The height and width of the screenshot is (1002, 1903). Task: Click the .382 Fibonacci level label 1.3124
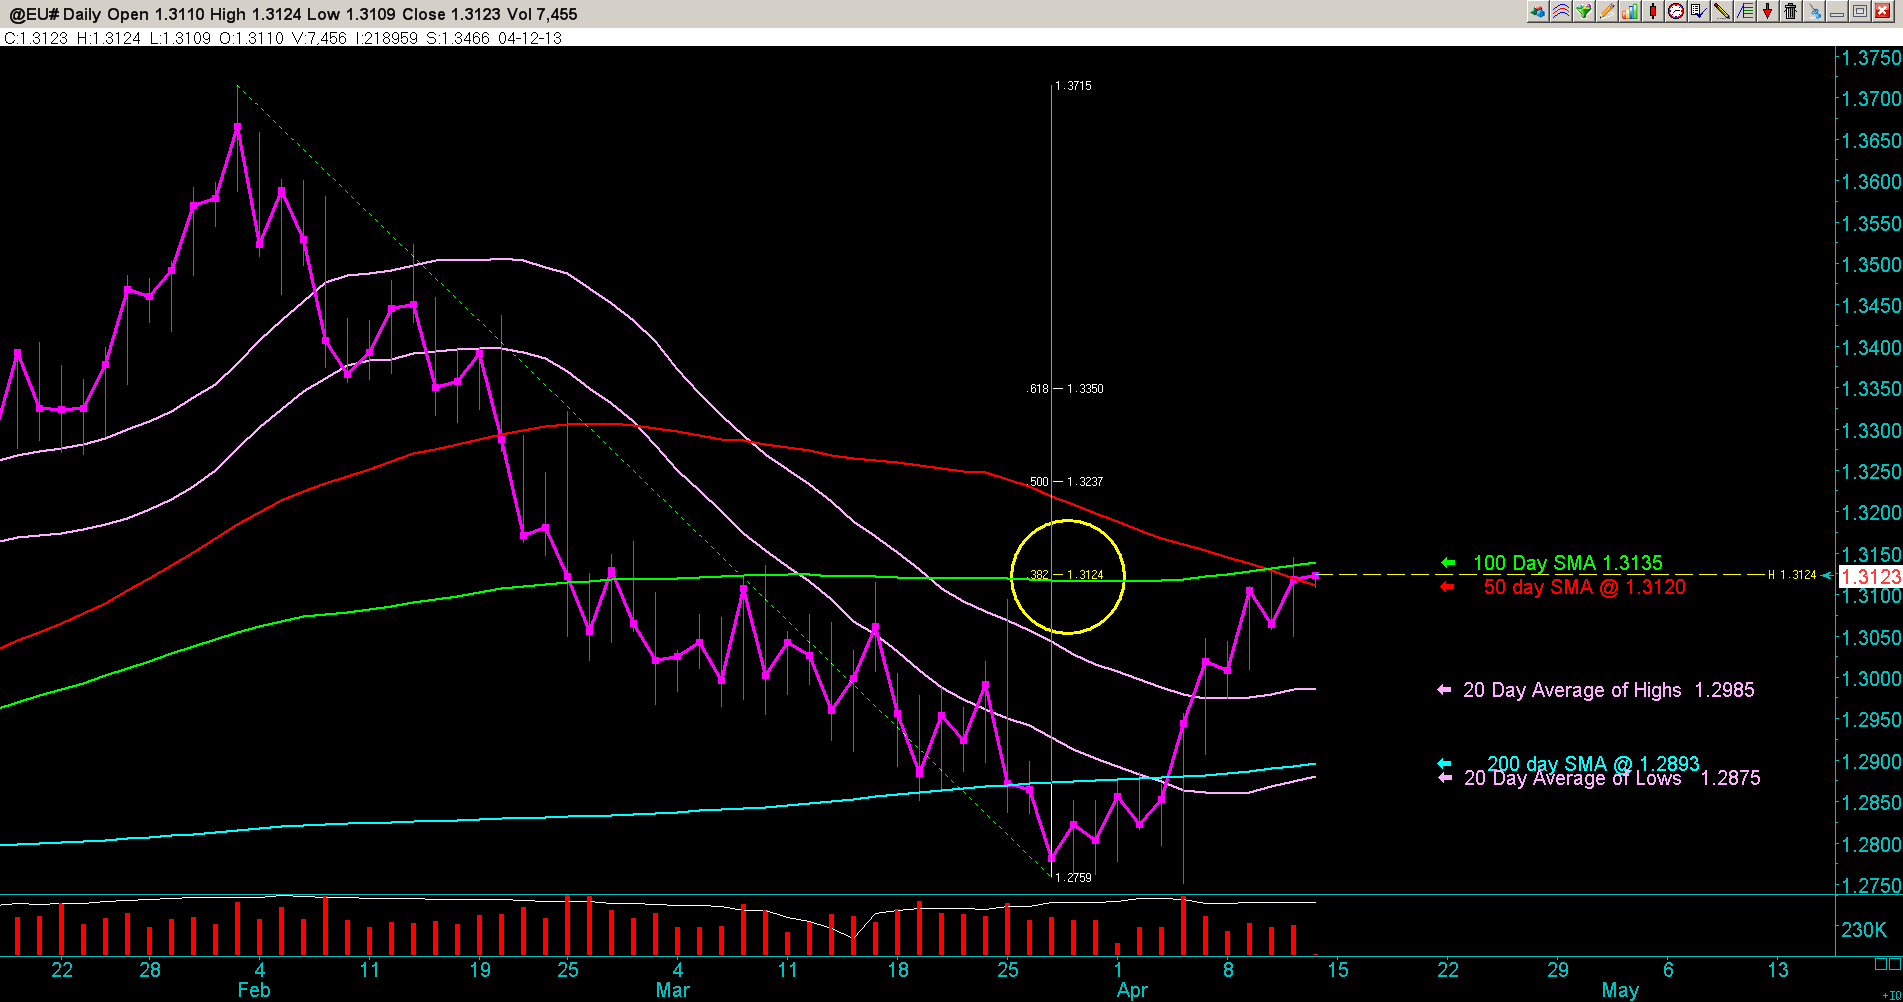click(x=1066, y=575)
